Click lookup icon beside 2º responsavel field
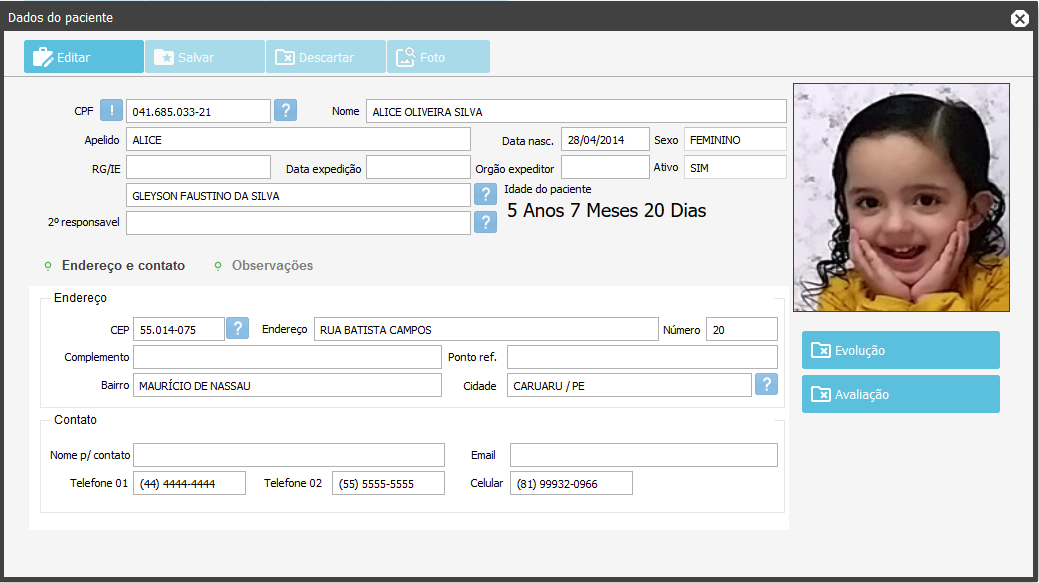 [x=485, y=222]
